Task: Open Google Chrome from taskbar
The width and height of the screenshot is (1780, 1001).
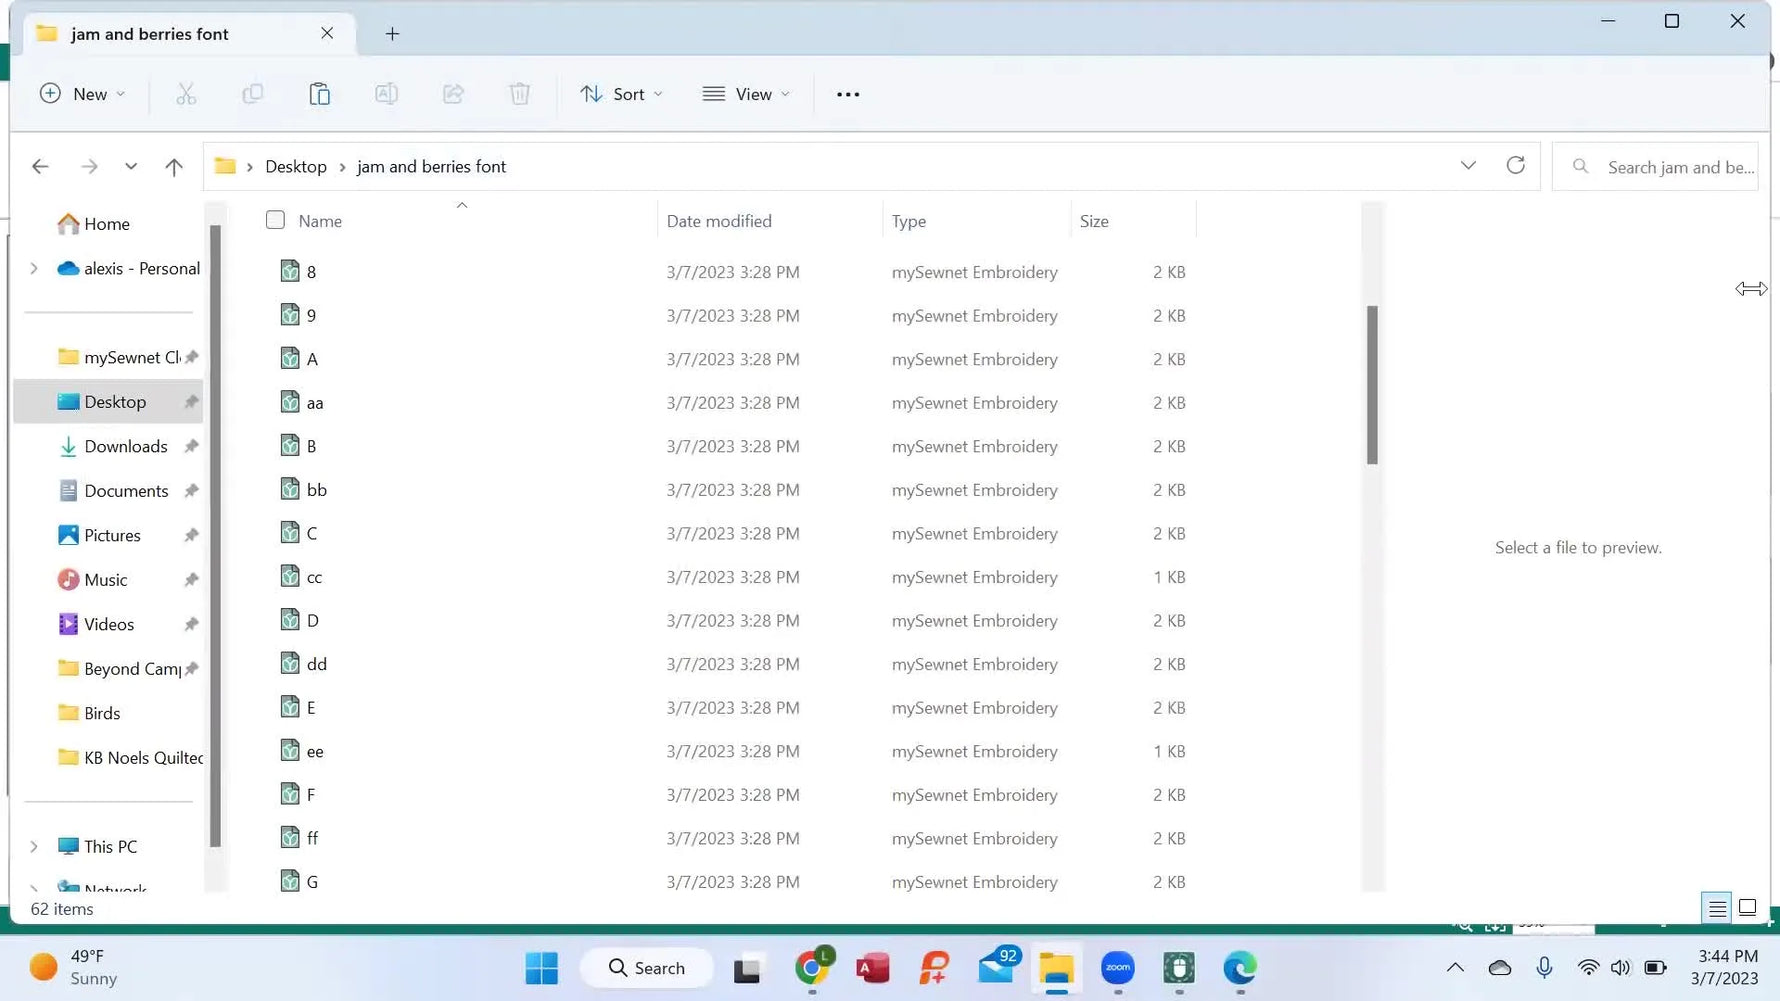Action: pos(812,967)
